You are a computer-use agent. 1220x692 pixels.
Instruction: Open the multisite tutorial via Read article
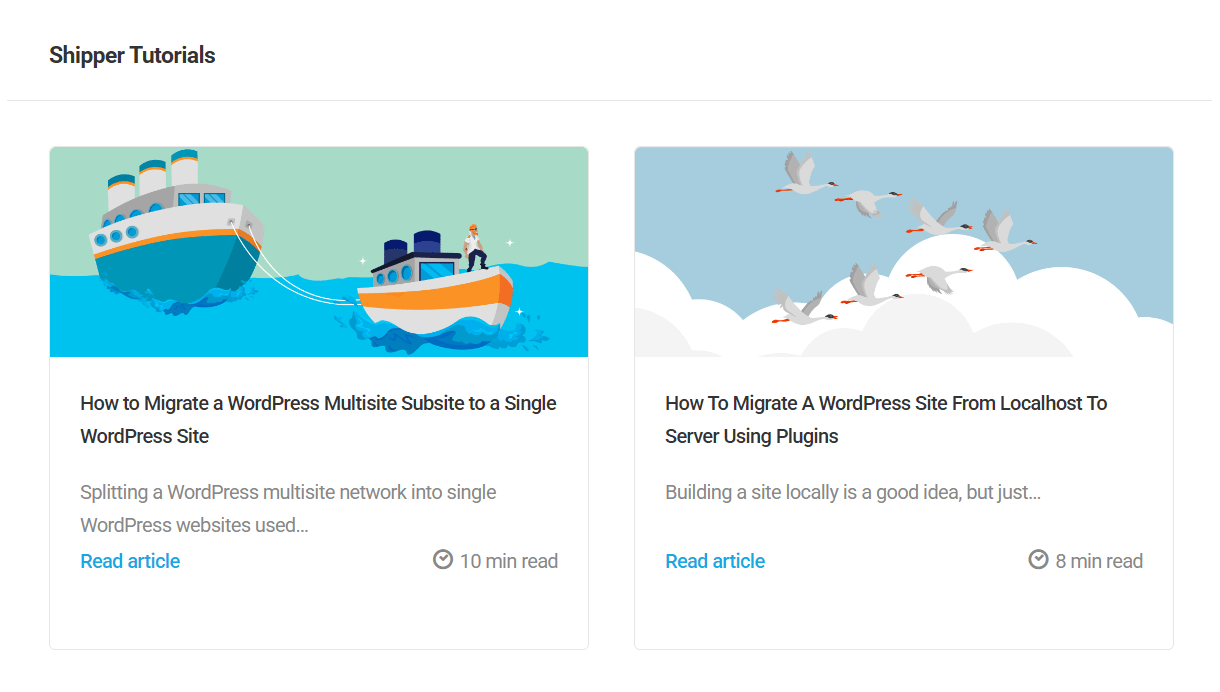(129, 561)
